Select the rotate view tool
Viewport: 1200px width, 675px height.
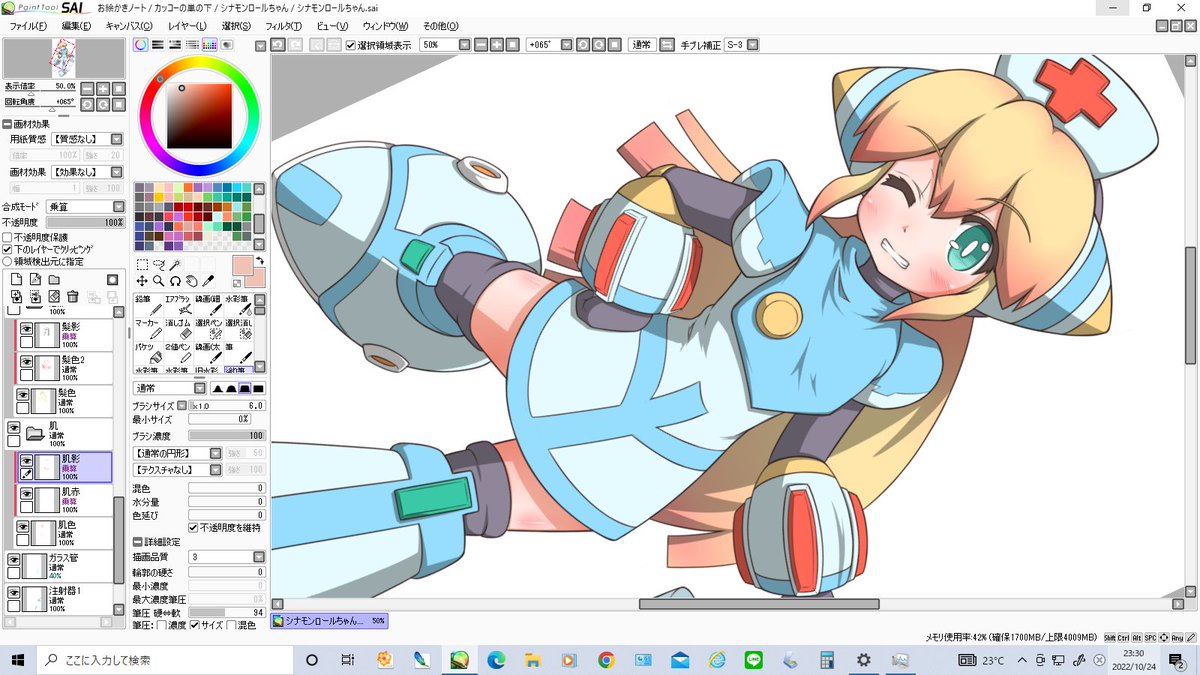click(x=175, y=282)
